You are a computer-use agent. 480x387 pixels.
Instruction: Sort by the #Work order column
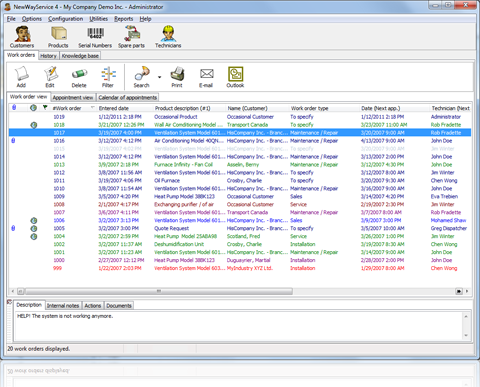[x=73, y=108]
